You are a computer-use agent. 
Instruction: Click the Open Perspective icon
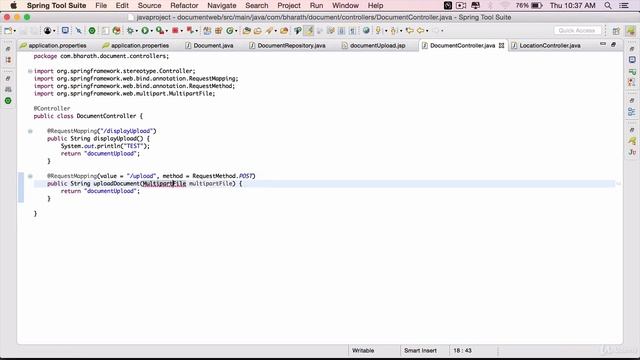pos(616,31)
